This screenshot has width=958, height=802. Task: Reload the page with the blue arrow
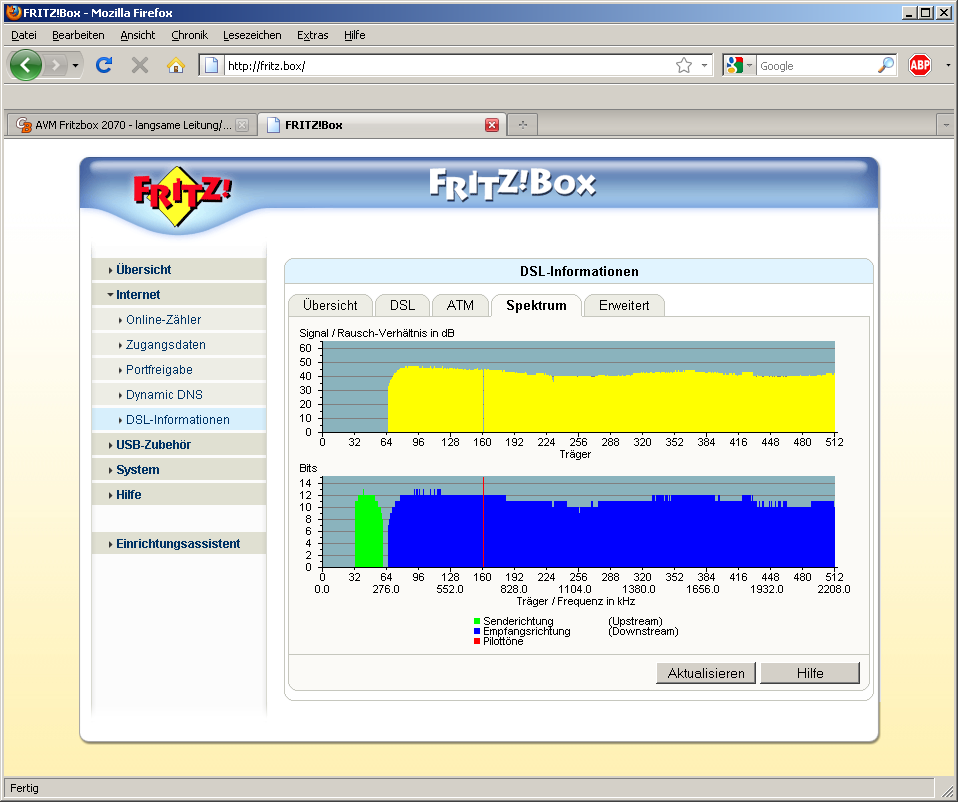click(104, 65)
